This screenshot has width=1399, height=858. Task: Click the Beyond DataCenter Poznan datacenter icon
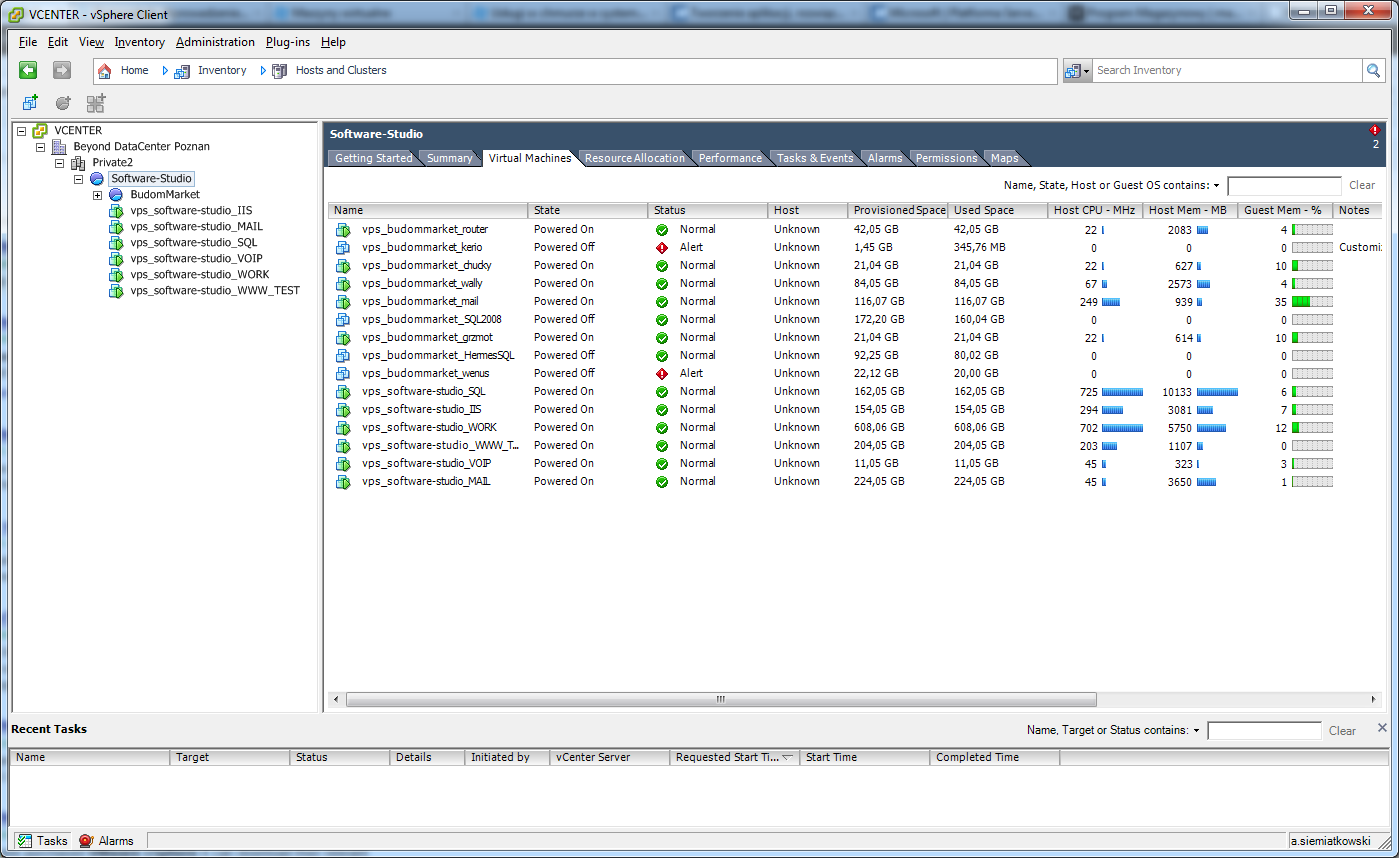pyautogui.click(x=58, y=146)
